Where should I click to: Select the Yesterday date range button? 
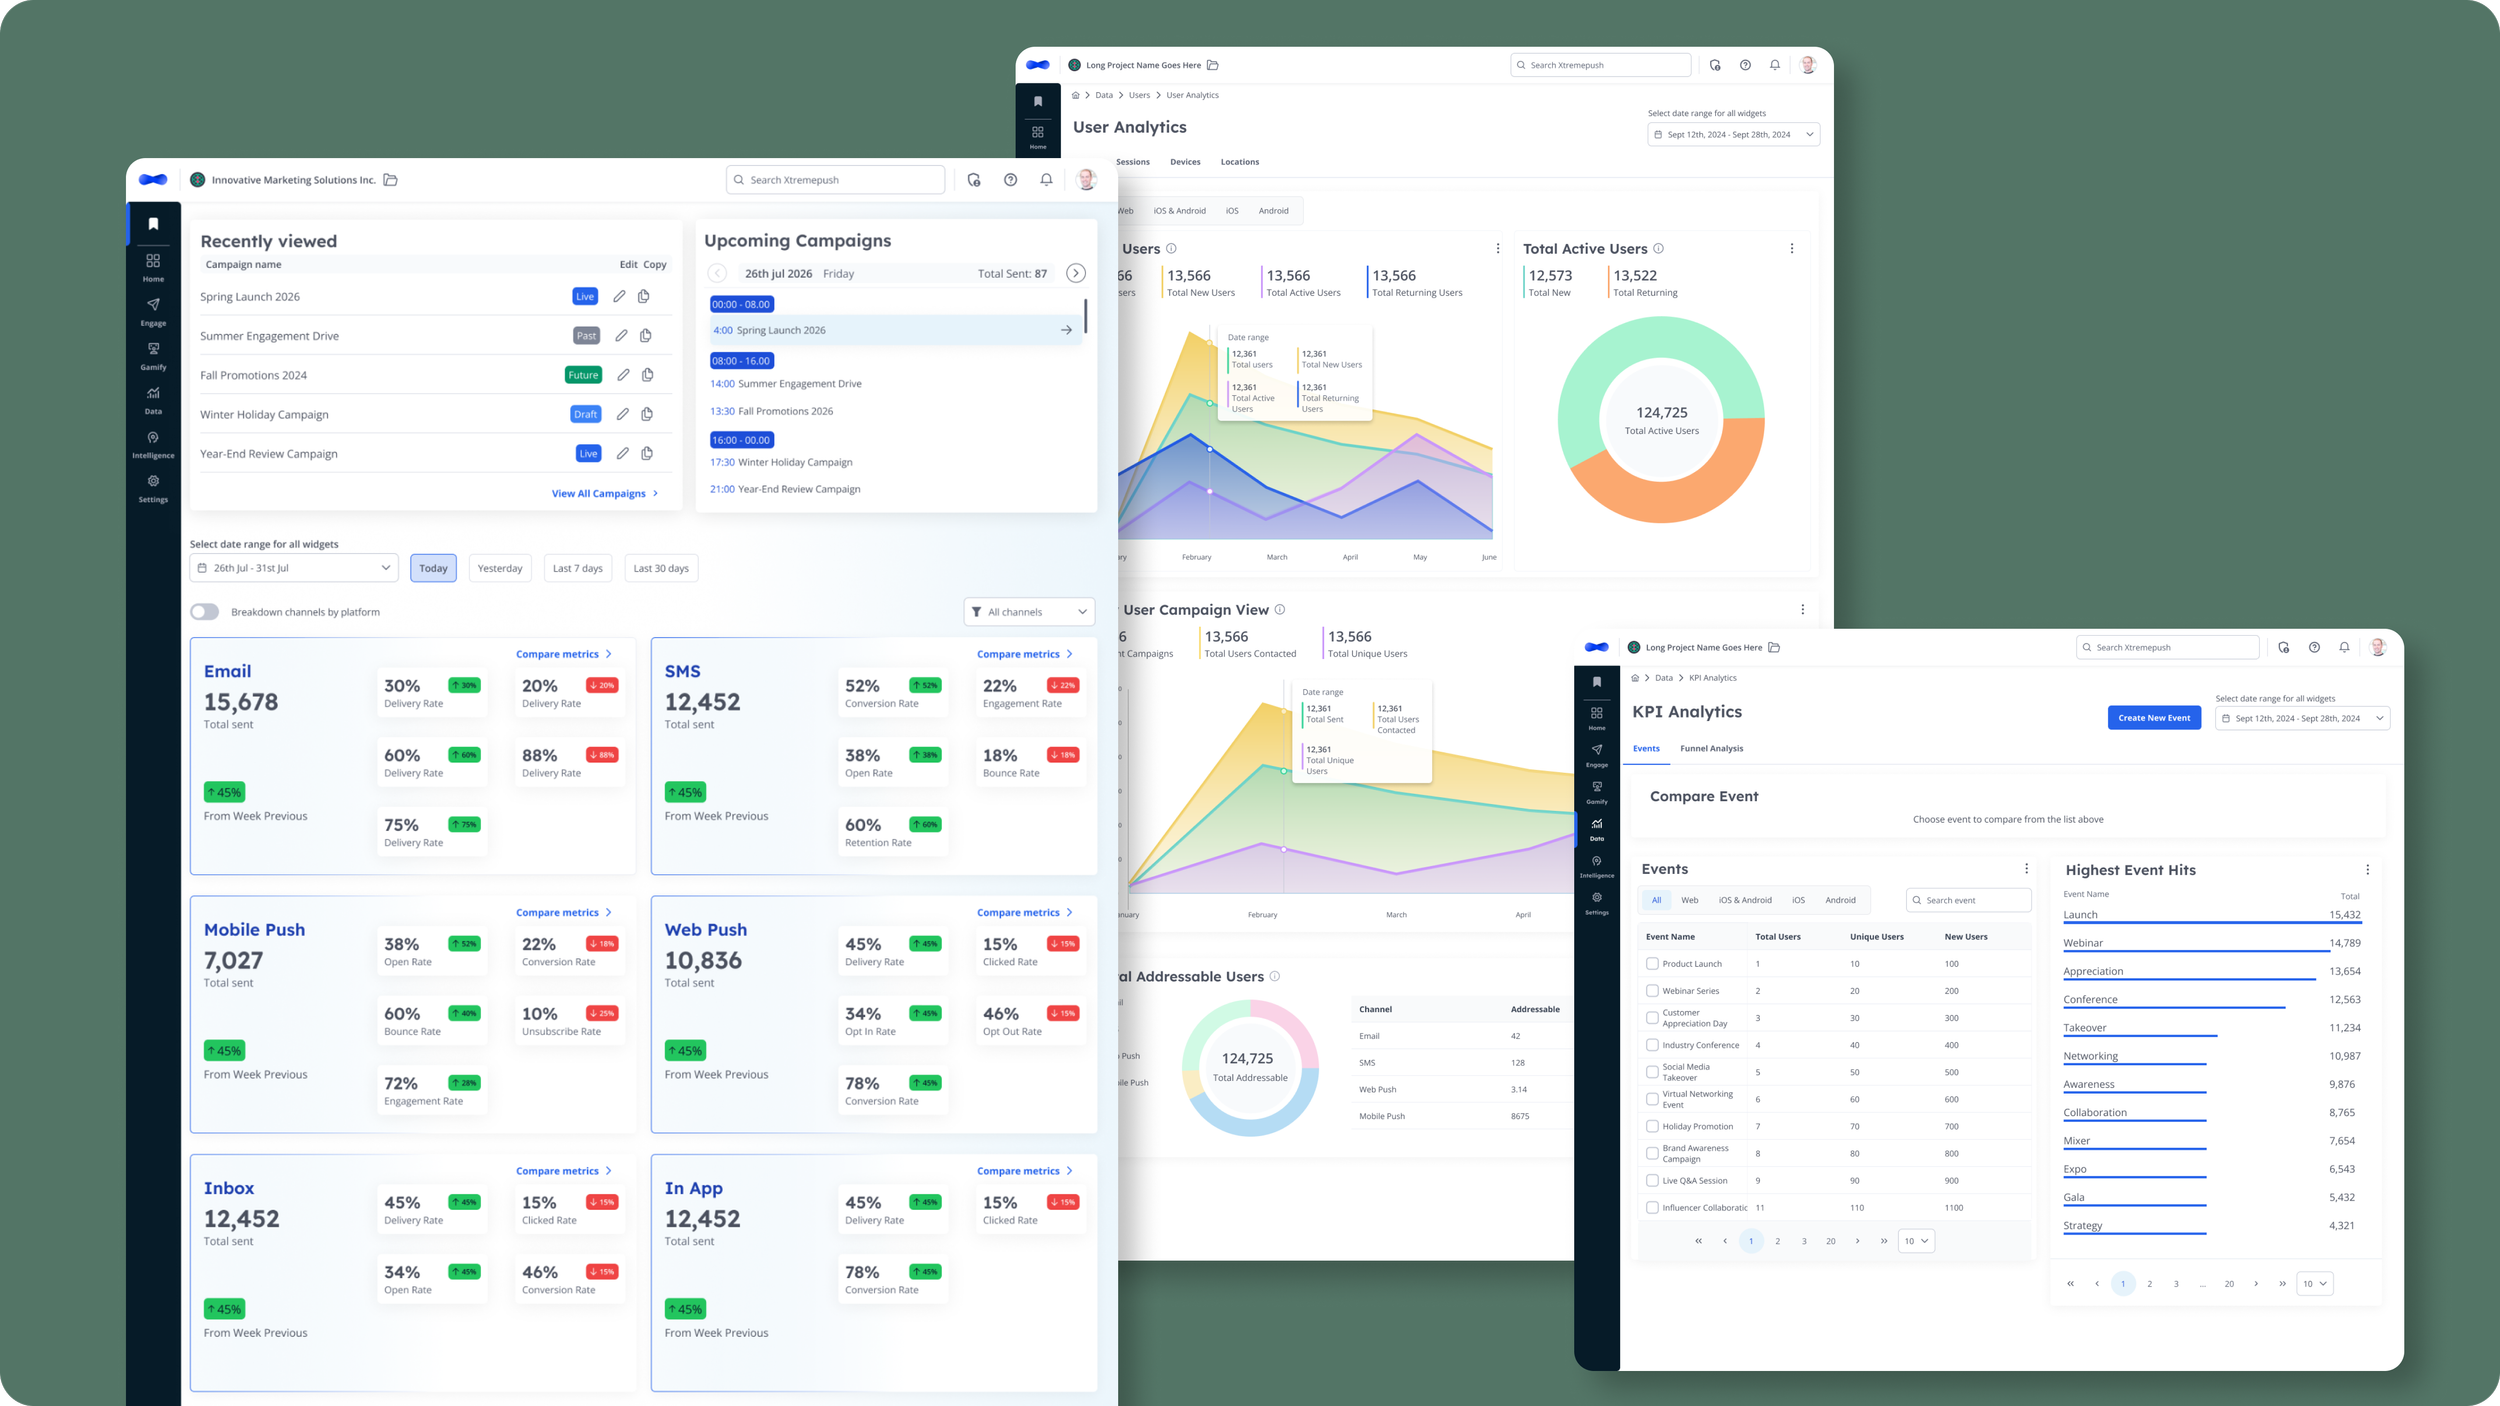pos(500,568)
